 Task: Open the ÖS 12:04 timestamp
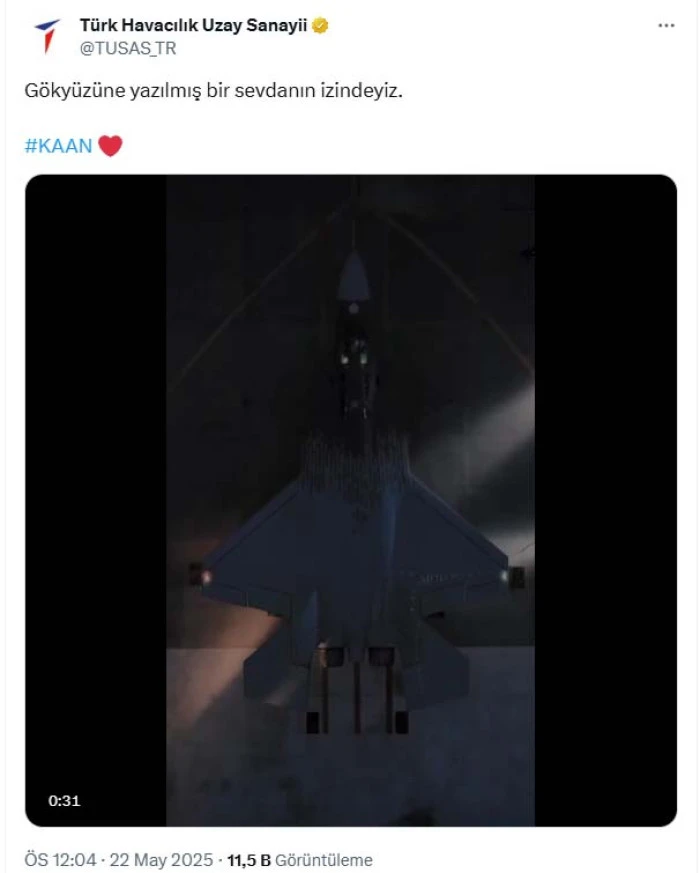tap(60, 860)
